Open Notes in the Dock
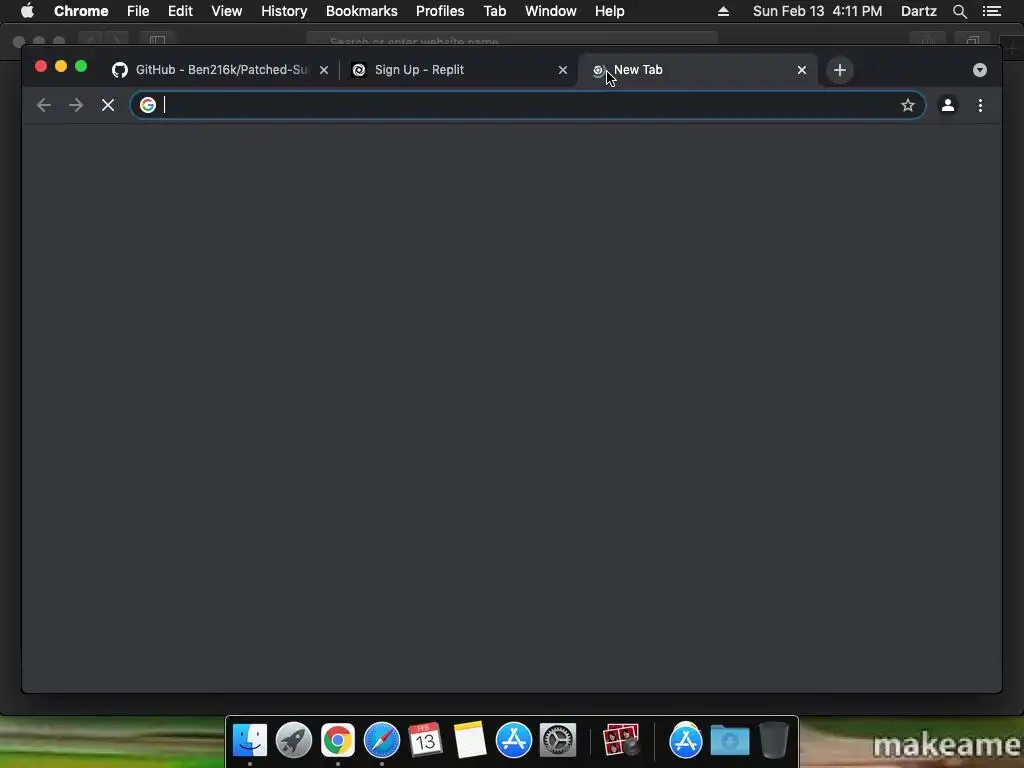The height and width of the screenshot is (768, 1024). 470,741
